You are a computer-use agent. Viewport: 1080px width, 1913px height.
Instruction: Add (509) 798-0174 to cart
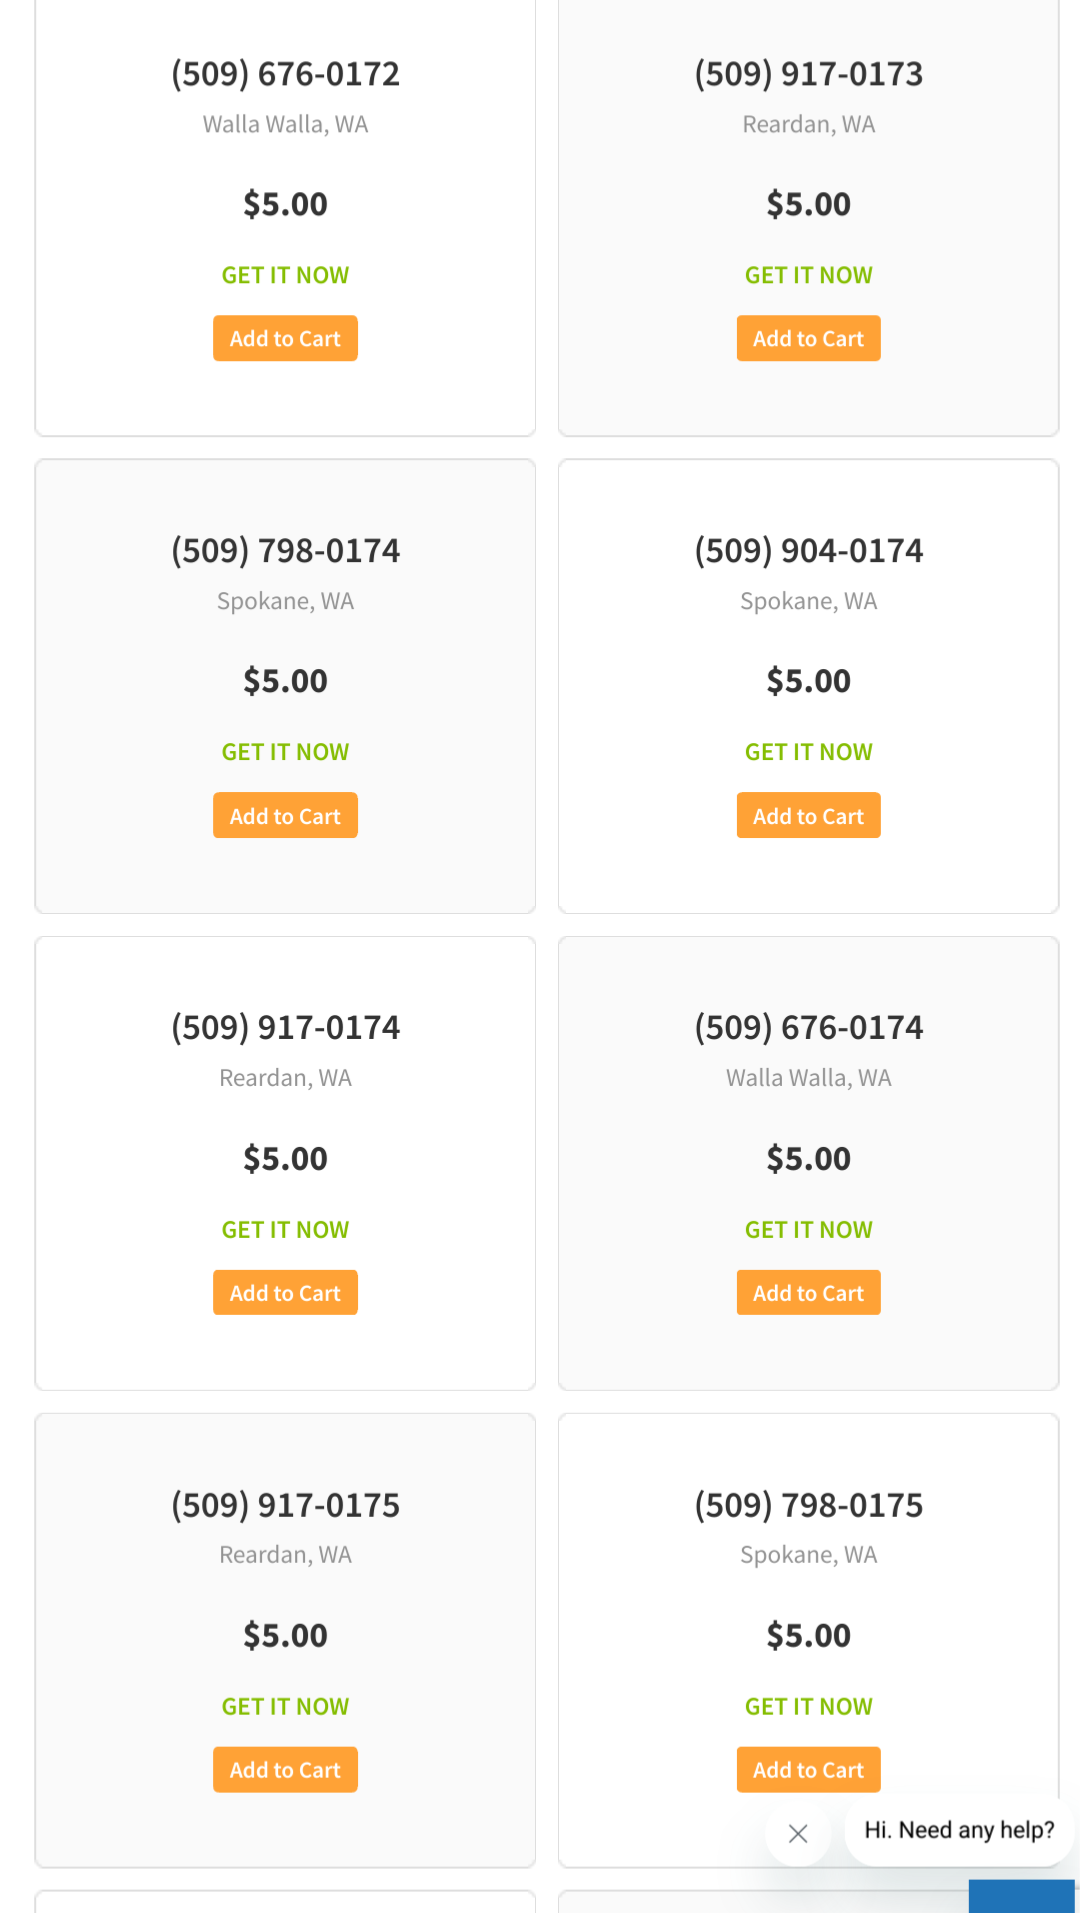285,816
